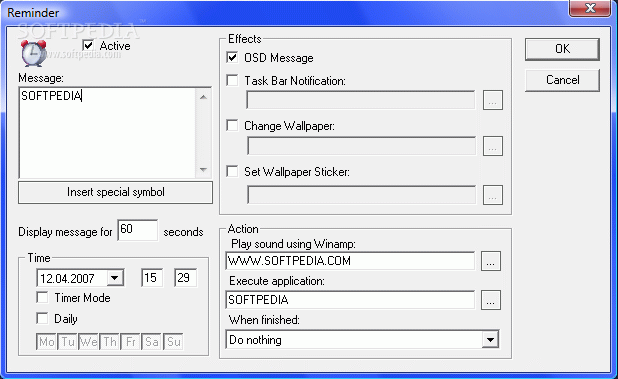Toggle the Th weekday button

[x=110, y=342]
